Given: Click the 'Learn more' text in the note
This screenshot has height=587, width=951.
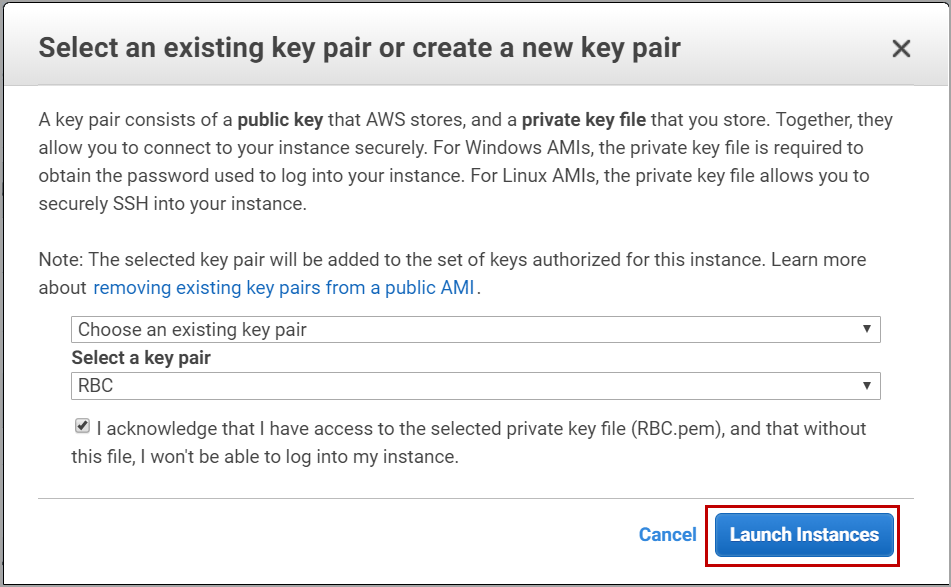Looking at the screenshot, I should tap(819, 260).
